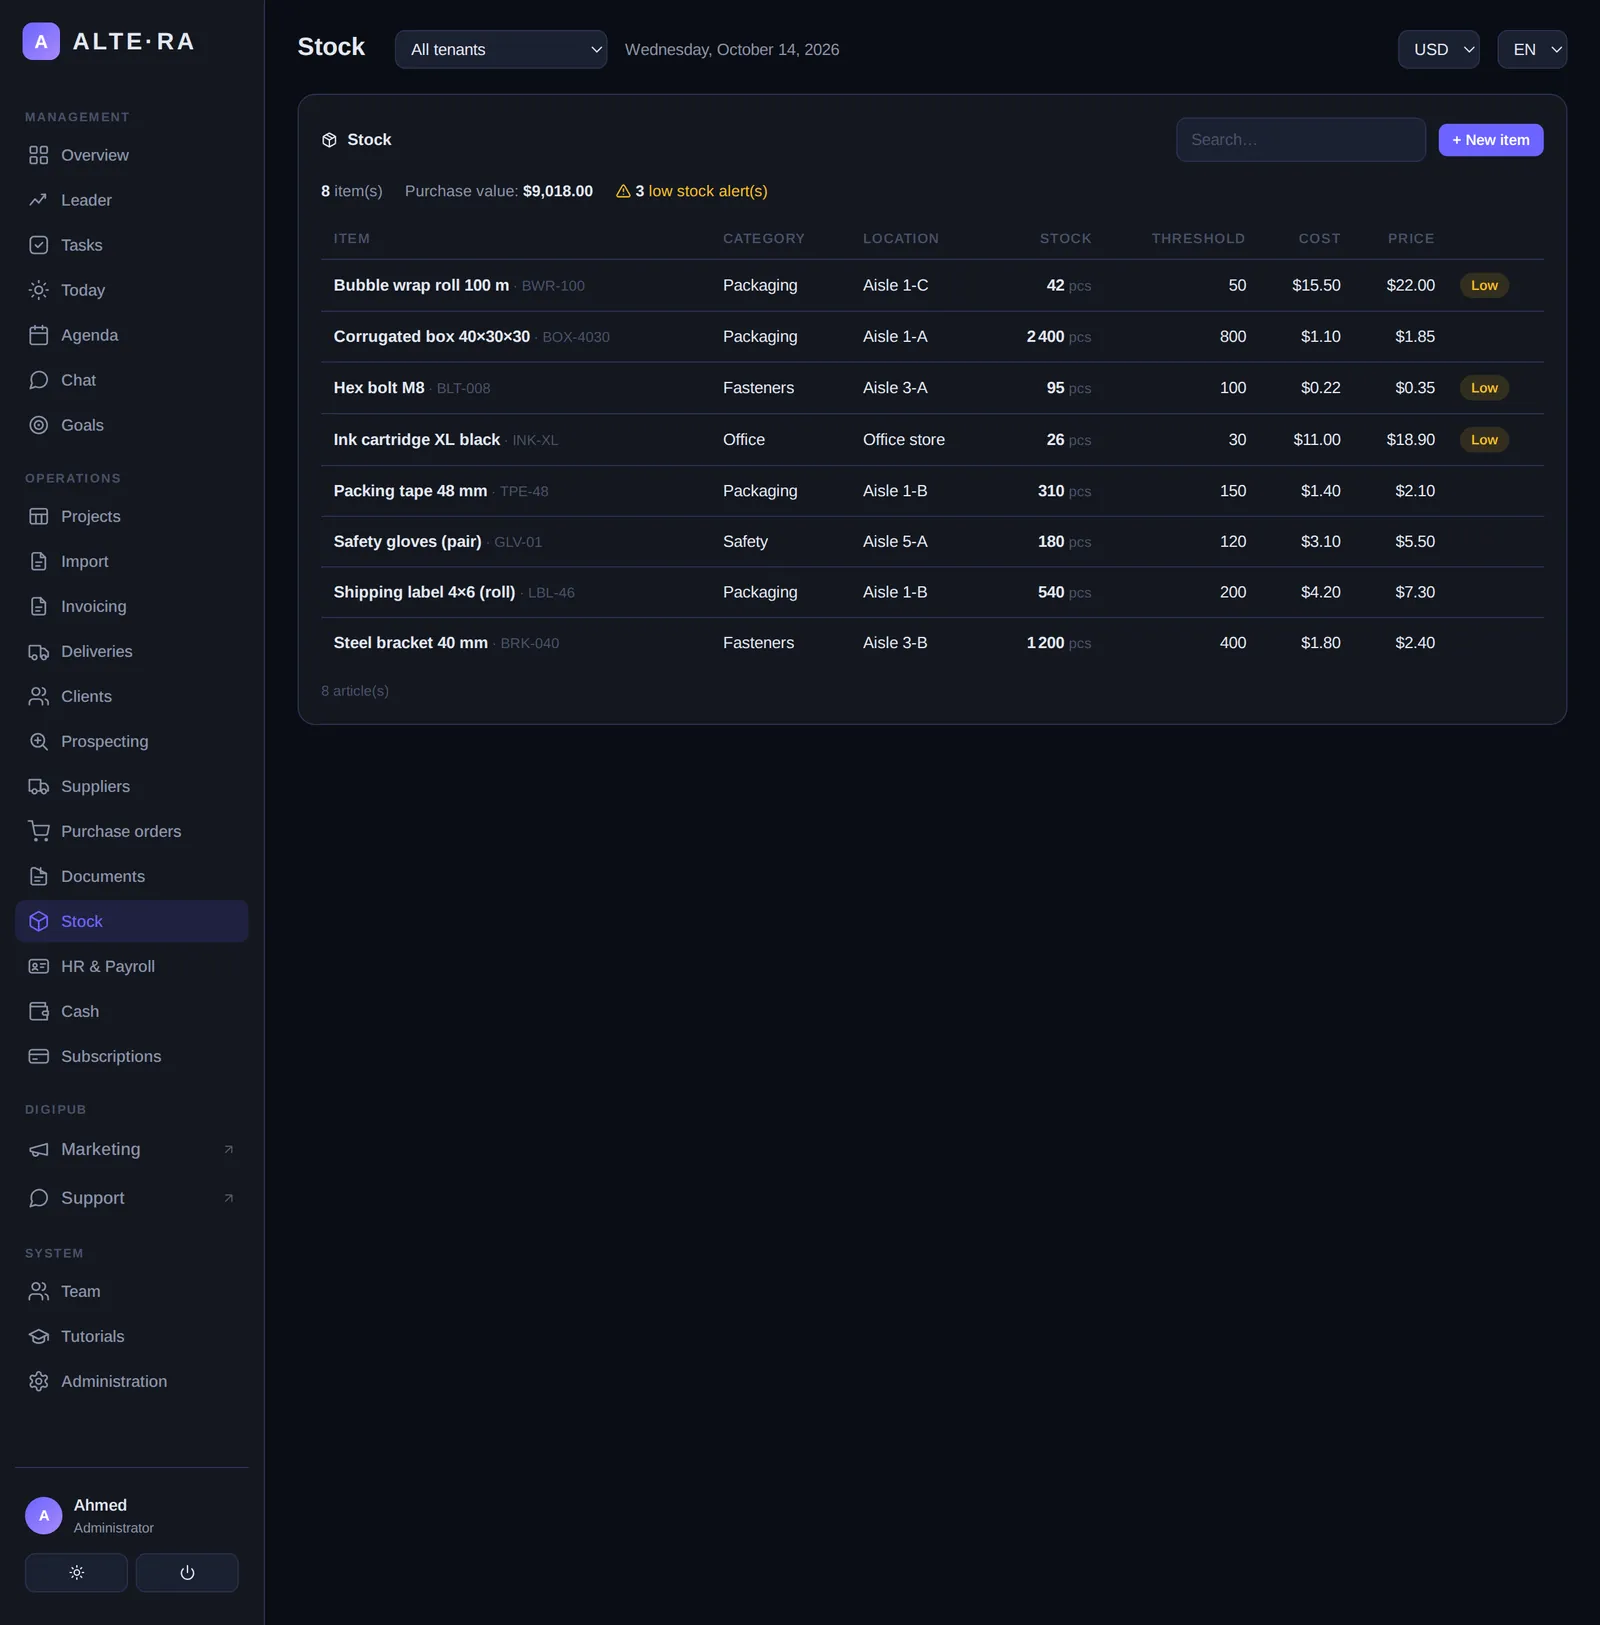The height and width of the screenshot is (1625, 1600).
Task: Click the Prospecting magnifier icon
Action: [38, 742]
